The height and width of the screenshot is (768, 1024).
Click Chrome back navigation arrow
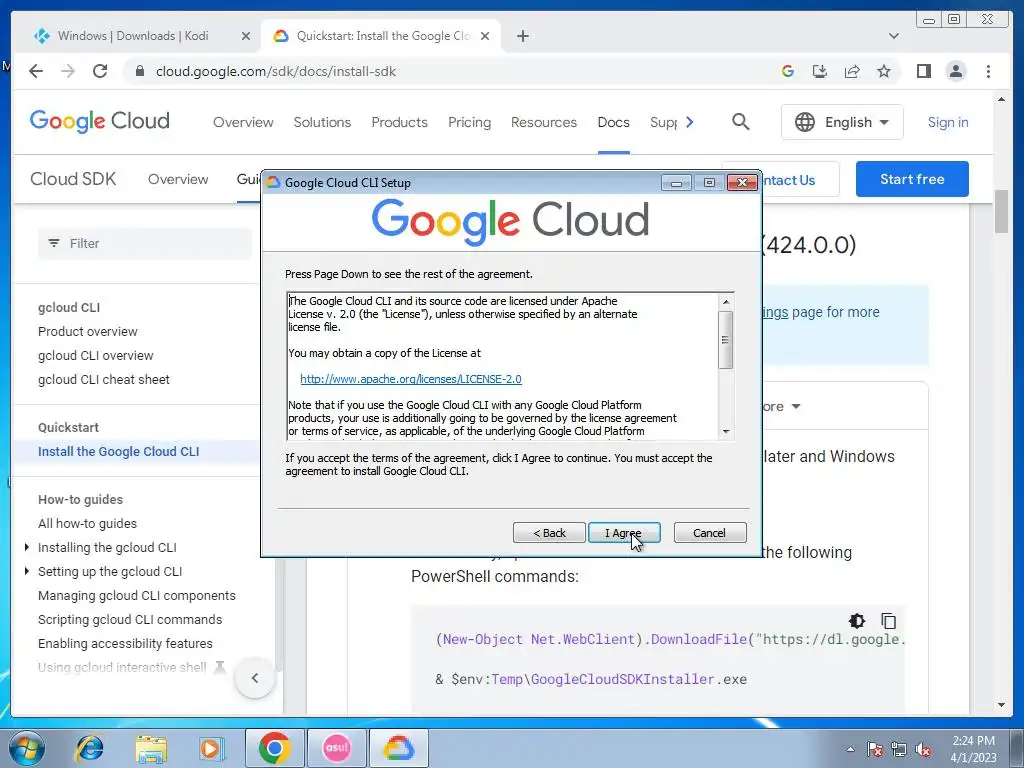pyautogui.click(x=36, y=71)
